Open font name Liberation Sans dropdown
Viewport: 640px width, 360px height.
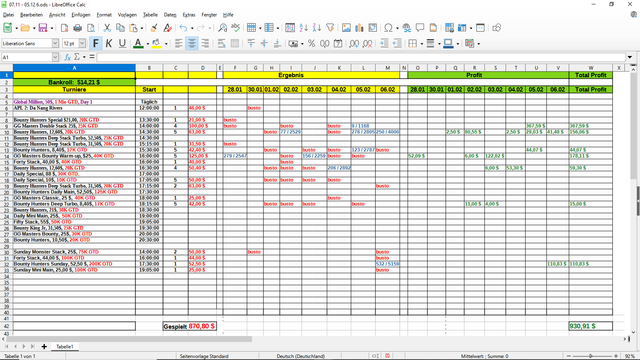coord(55,43)
